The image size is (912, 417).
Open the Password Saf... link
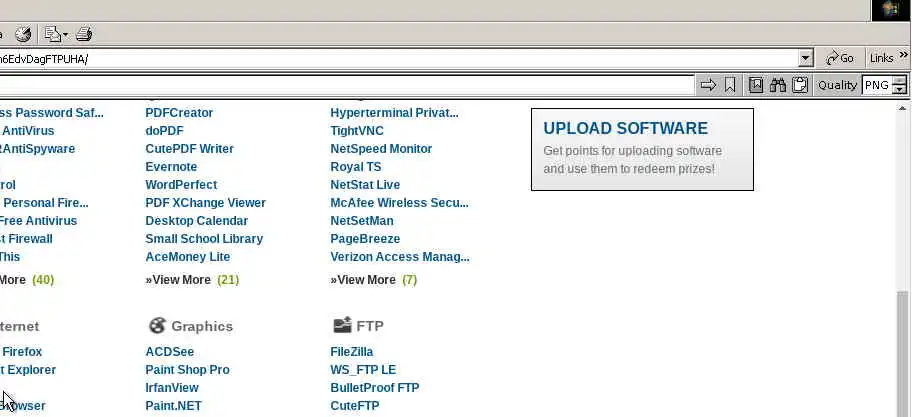[x=52, y=113]
